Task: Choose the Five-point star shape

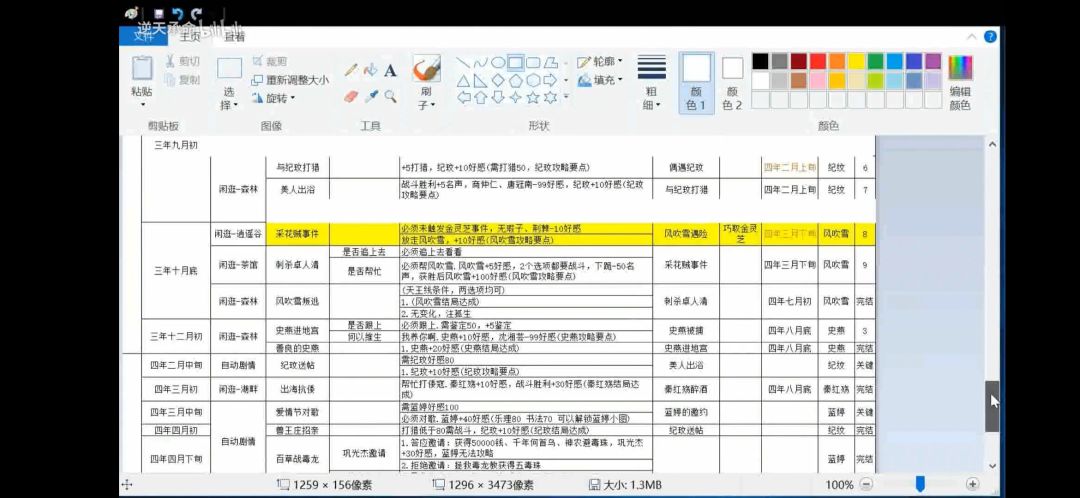Action: [532, 97]
